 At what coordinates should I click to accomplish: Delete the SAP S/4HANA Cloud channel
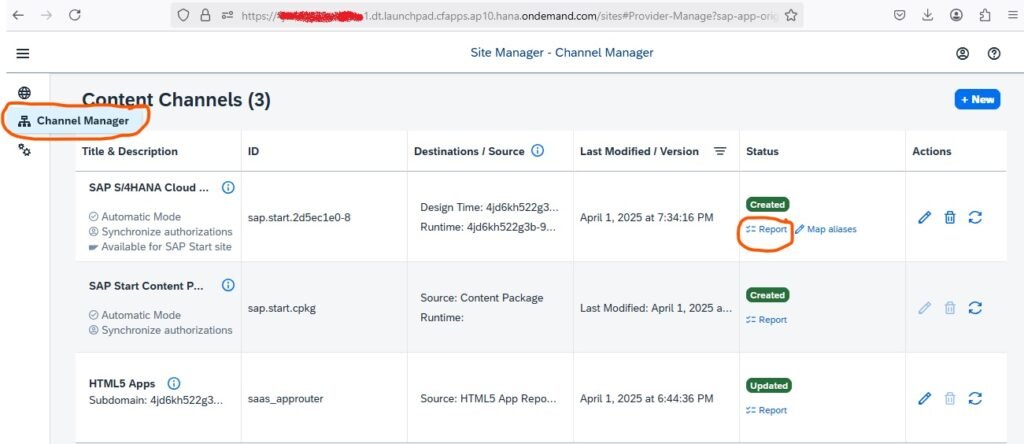tap(950, 217)
